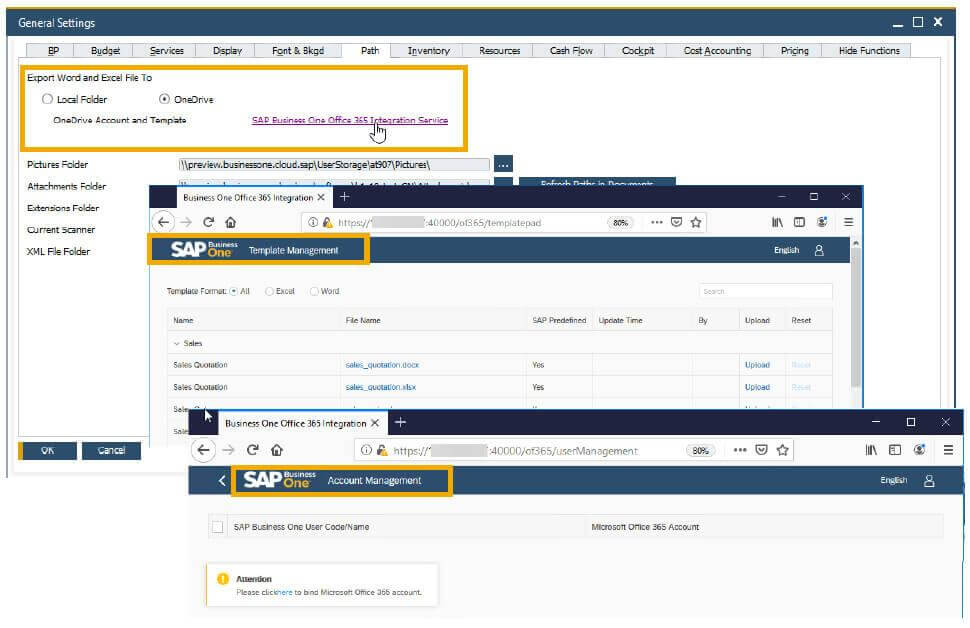Switch to the Inventory tab
The height and width of the screenshot is (628, 970).
[429, 50]
